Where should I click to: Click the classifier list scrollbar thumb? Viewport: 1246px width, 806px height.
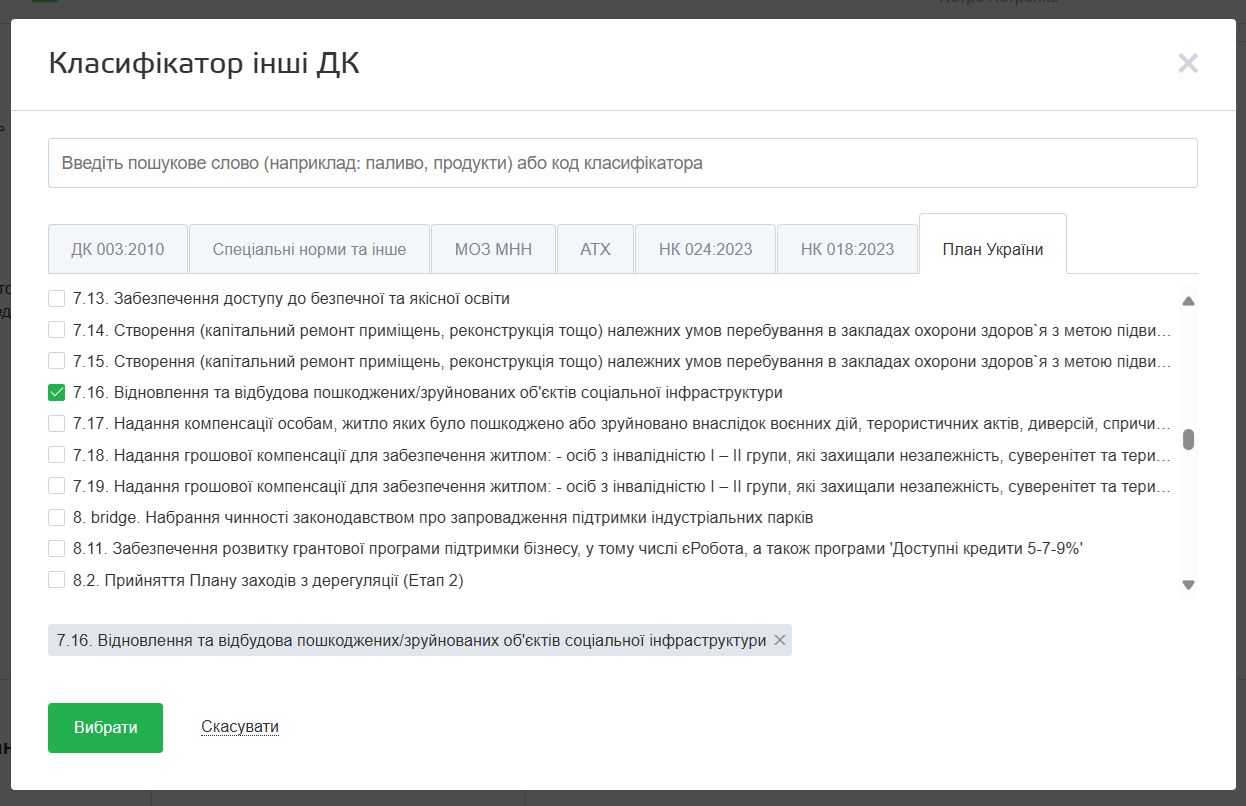point(1188,440)
